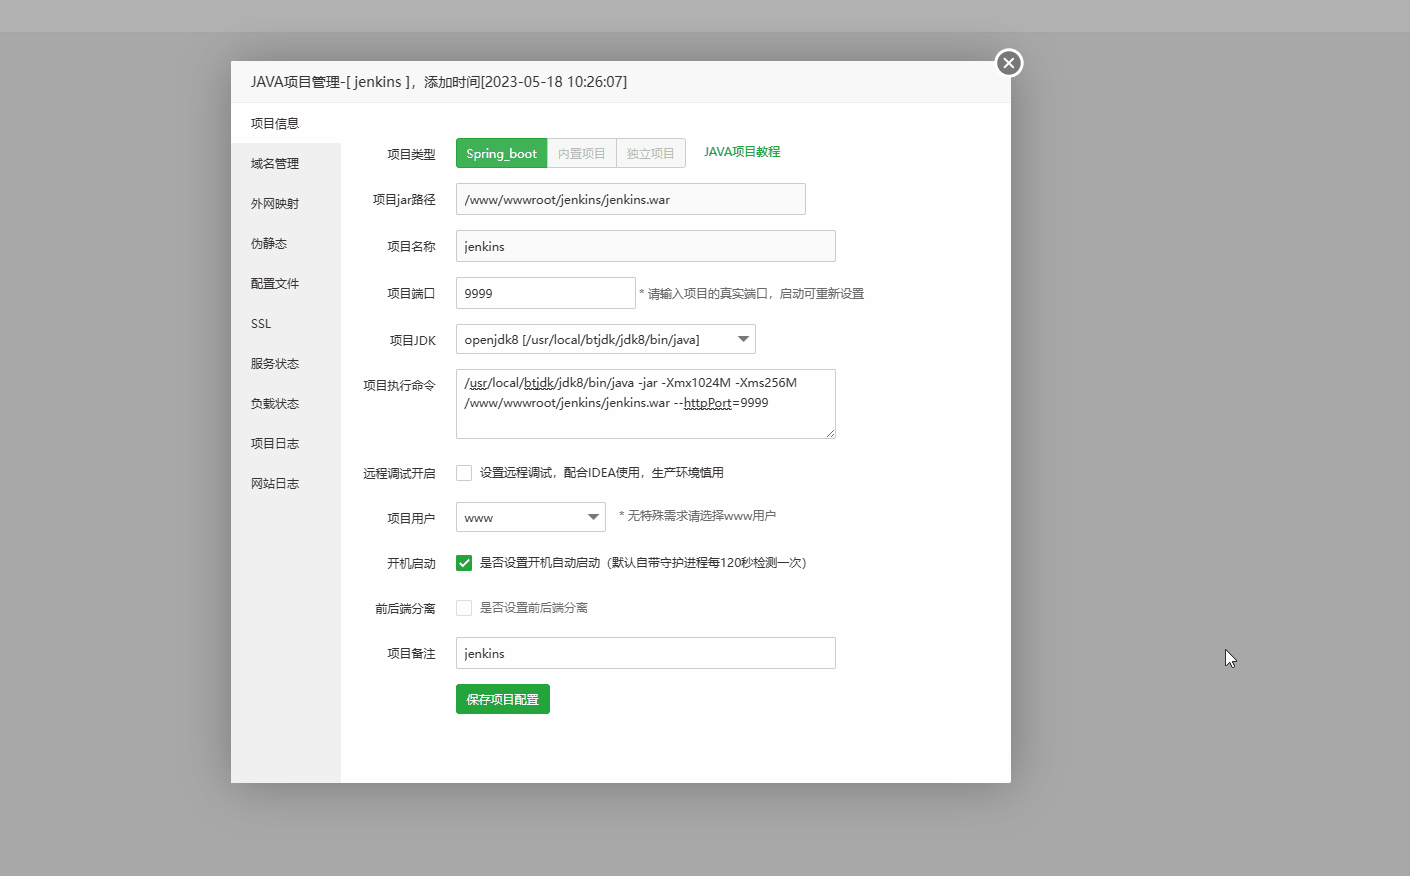The height and width of the screenshot is (876, 1410).
Task: View 服务状态 tab
Action: coord(286,363)
